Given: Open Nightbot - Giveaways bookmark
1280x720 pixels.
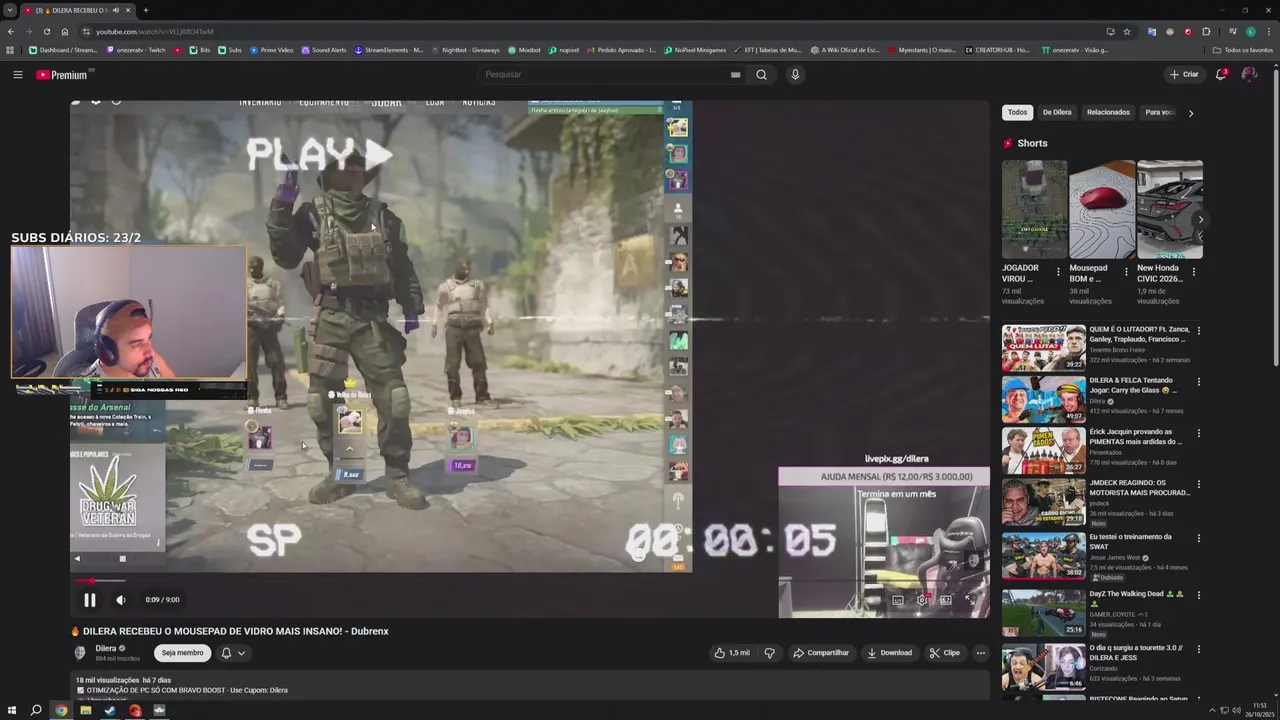Looking at the screenshot, I should point(465,50).
